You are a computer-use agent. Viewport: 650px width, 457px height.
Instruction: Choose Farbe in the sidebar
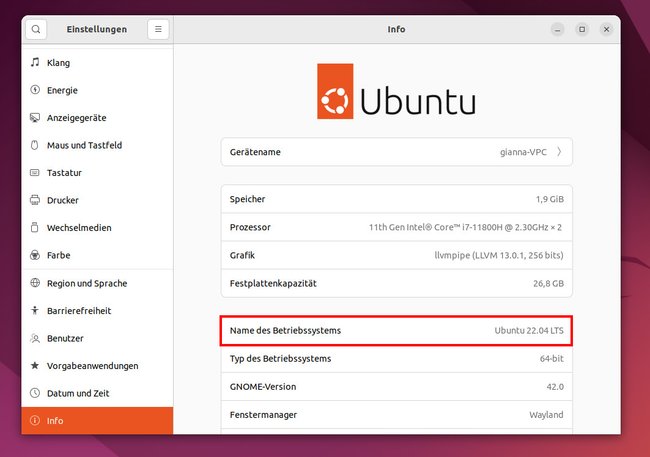point(97,255)
